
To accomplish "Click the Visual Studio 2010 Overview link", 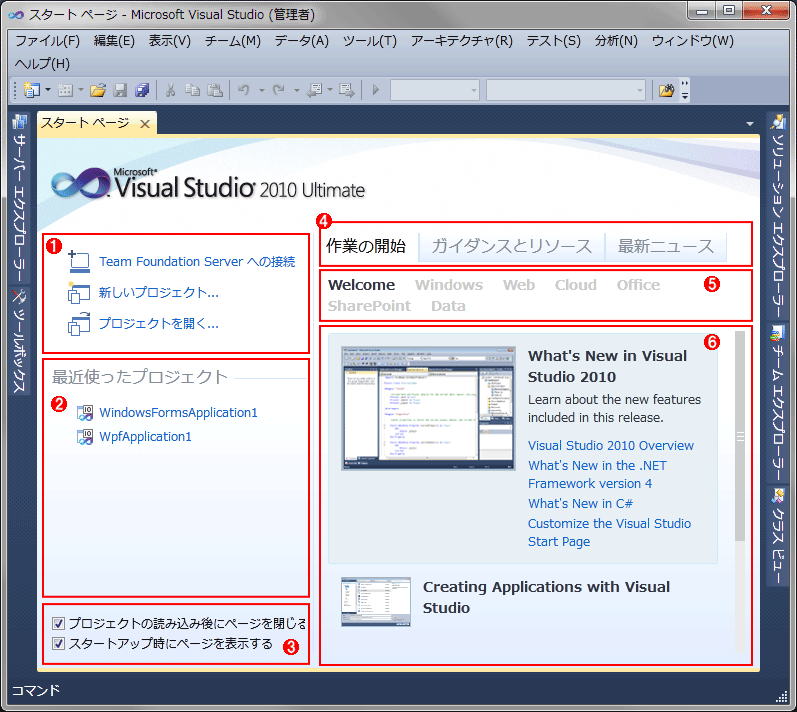I will coord(610,446).
